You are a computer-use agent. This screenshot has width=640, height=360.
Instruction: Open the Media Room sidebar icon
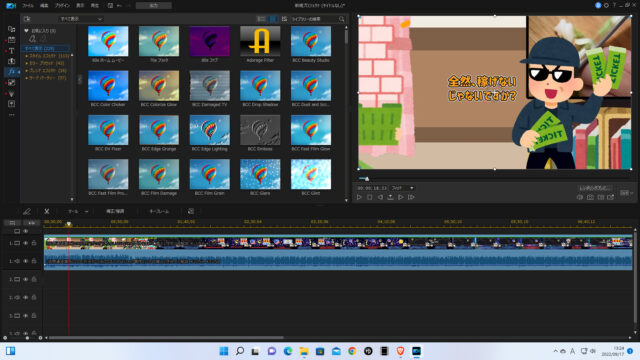[x=11, y=29]
